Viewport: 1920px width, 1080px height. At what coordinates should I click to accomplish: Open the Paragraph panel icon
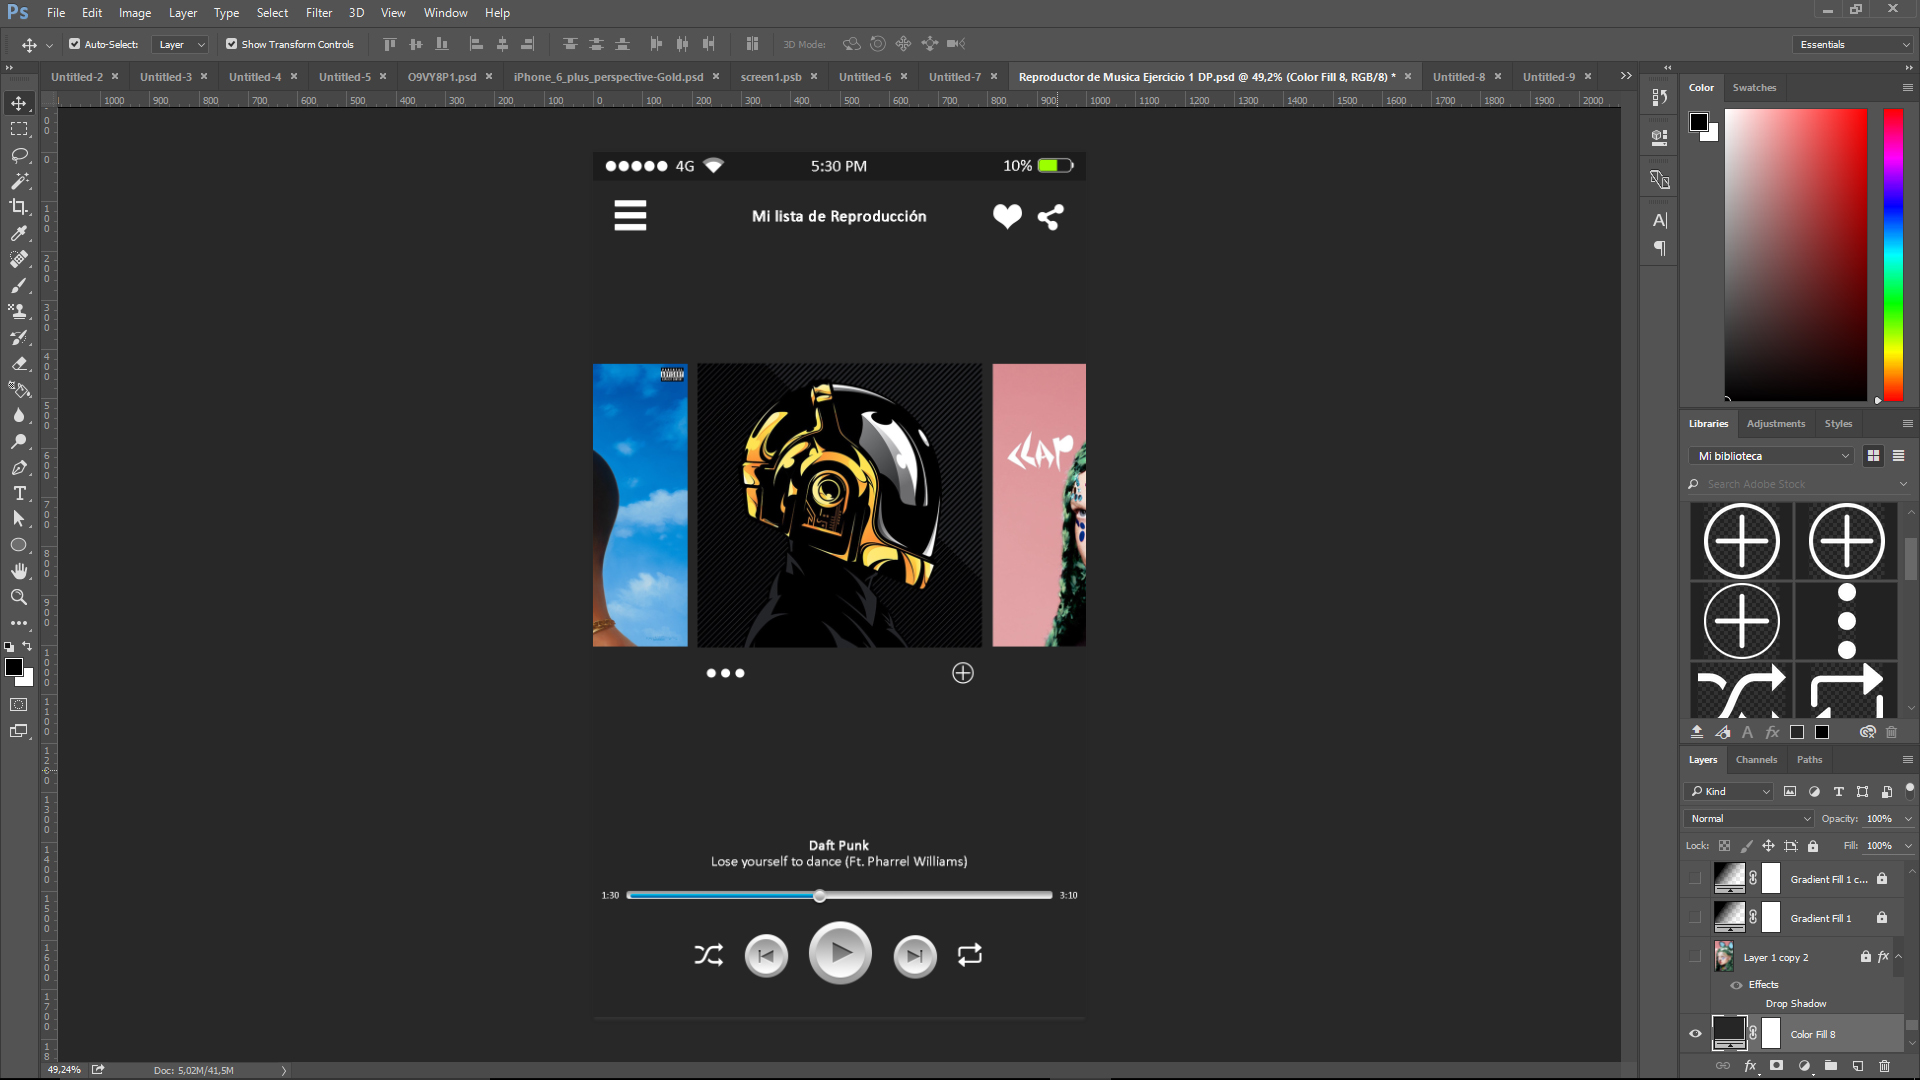[1660, 248]
